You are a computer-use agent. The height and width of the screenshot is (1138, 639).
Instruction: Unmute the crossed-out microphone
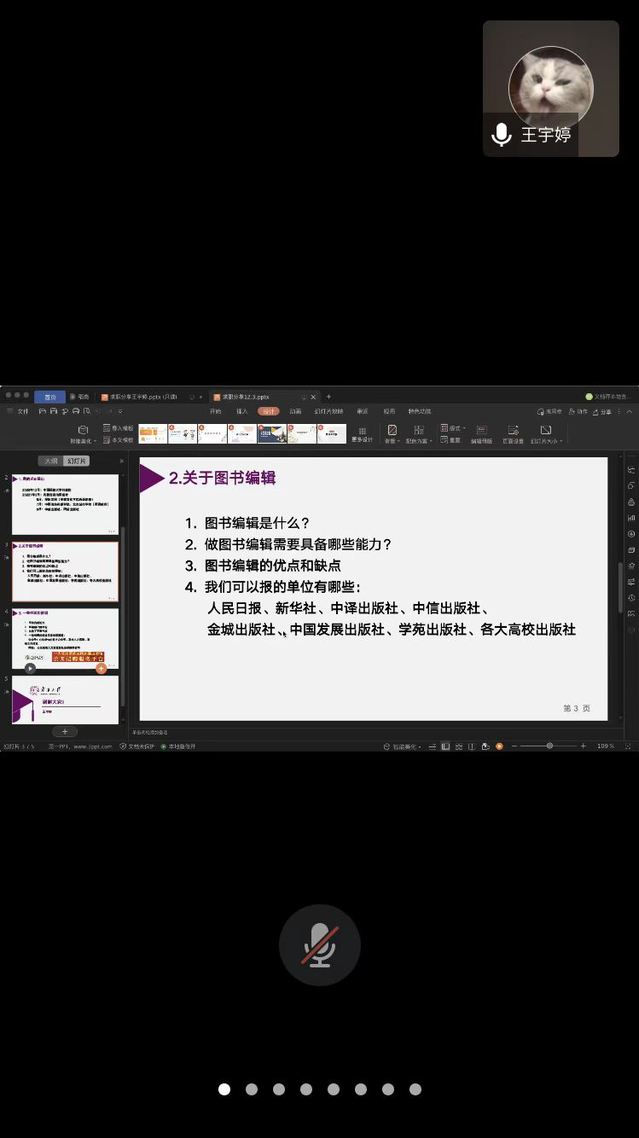(319, 945)
